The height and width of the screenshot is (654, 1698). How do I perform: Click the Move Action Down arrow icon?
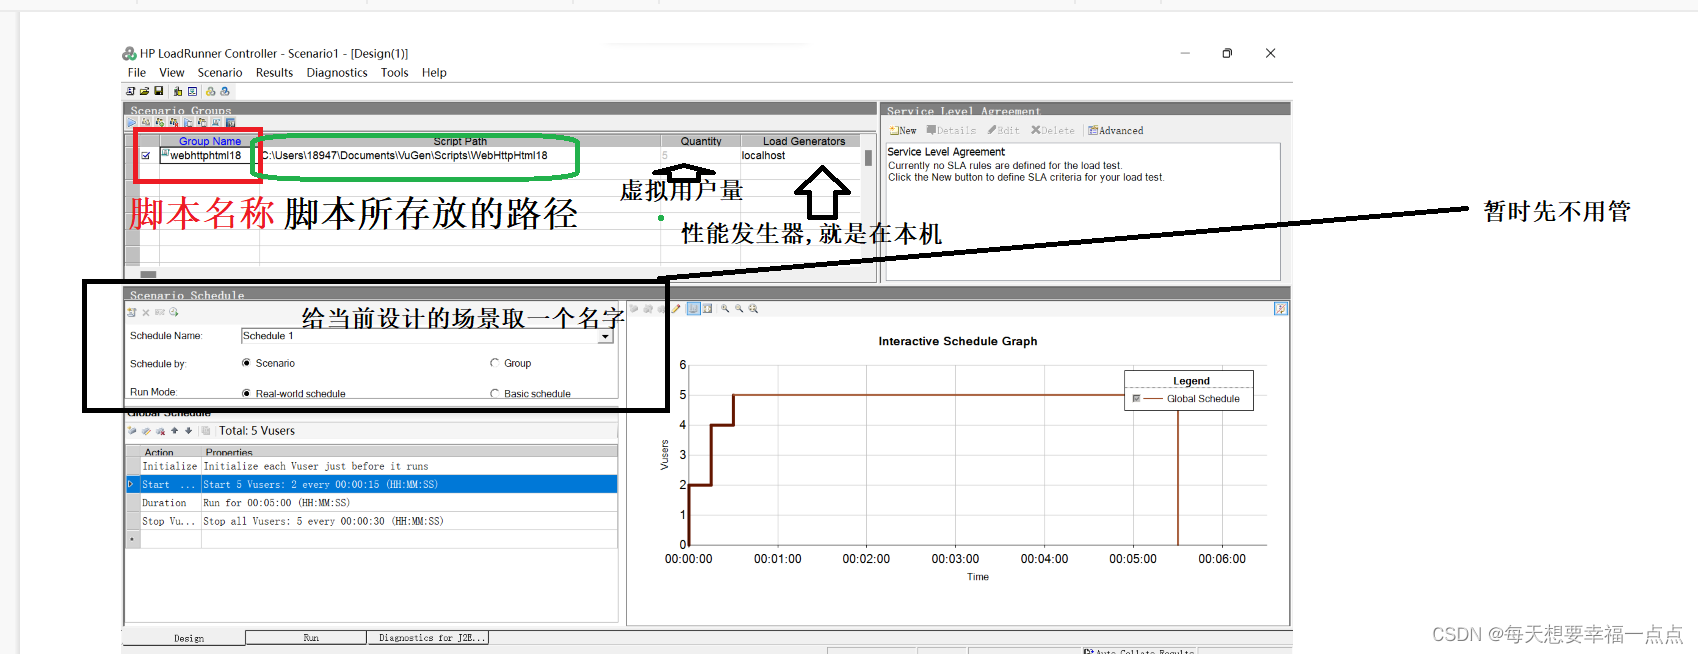tap(188, 431)
